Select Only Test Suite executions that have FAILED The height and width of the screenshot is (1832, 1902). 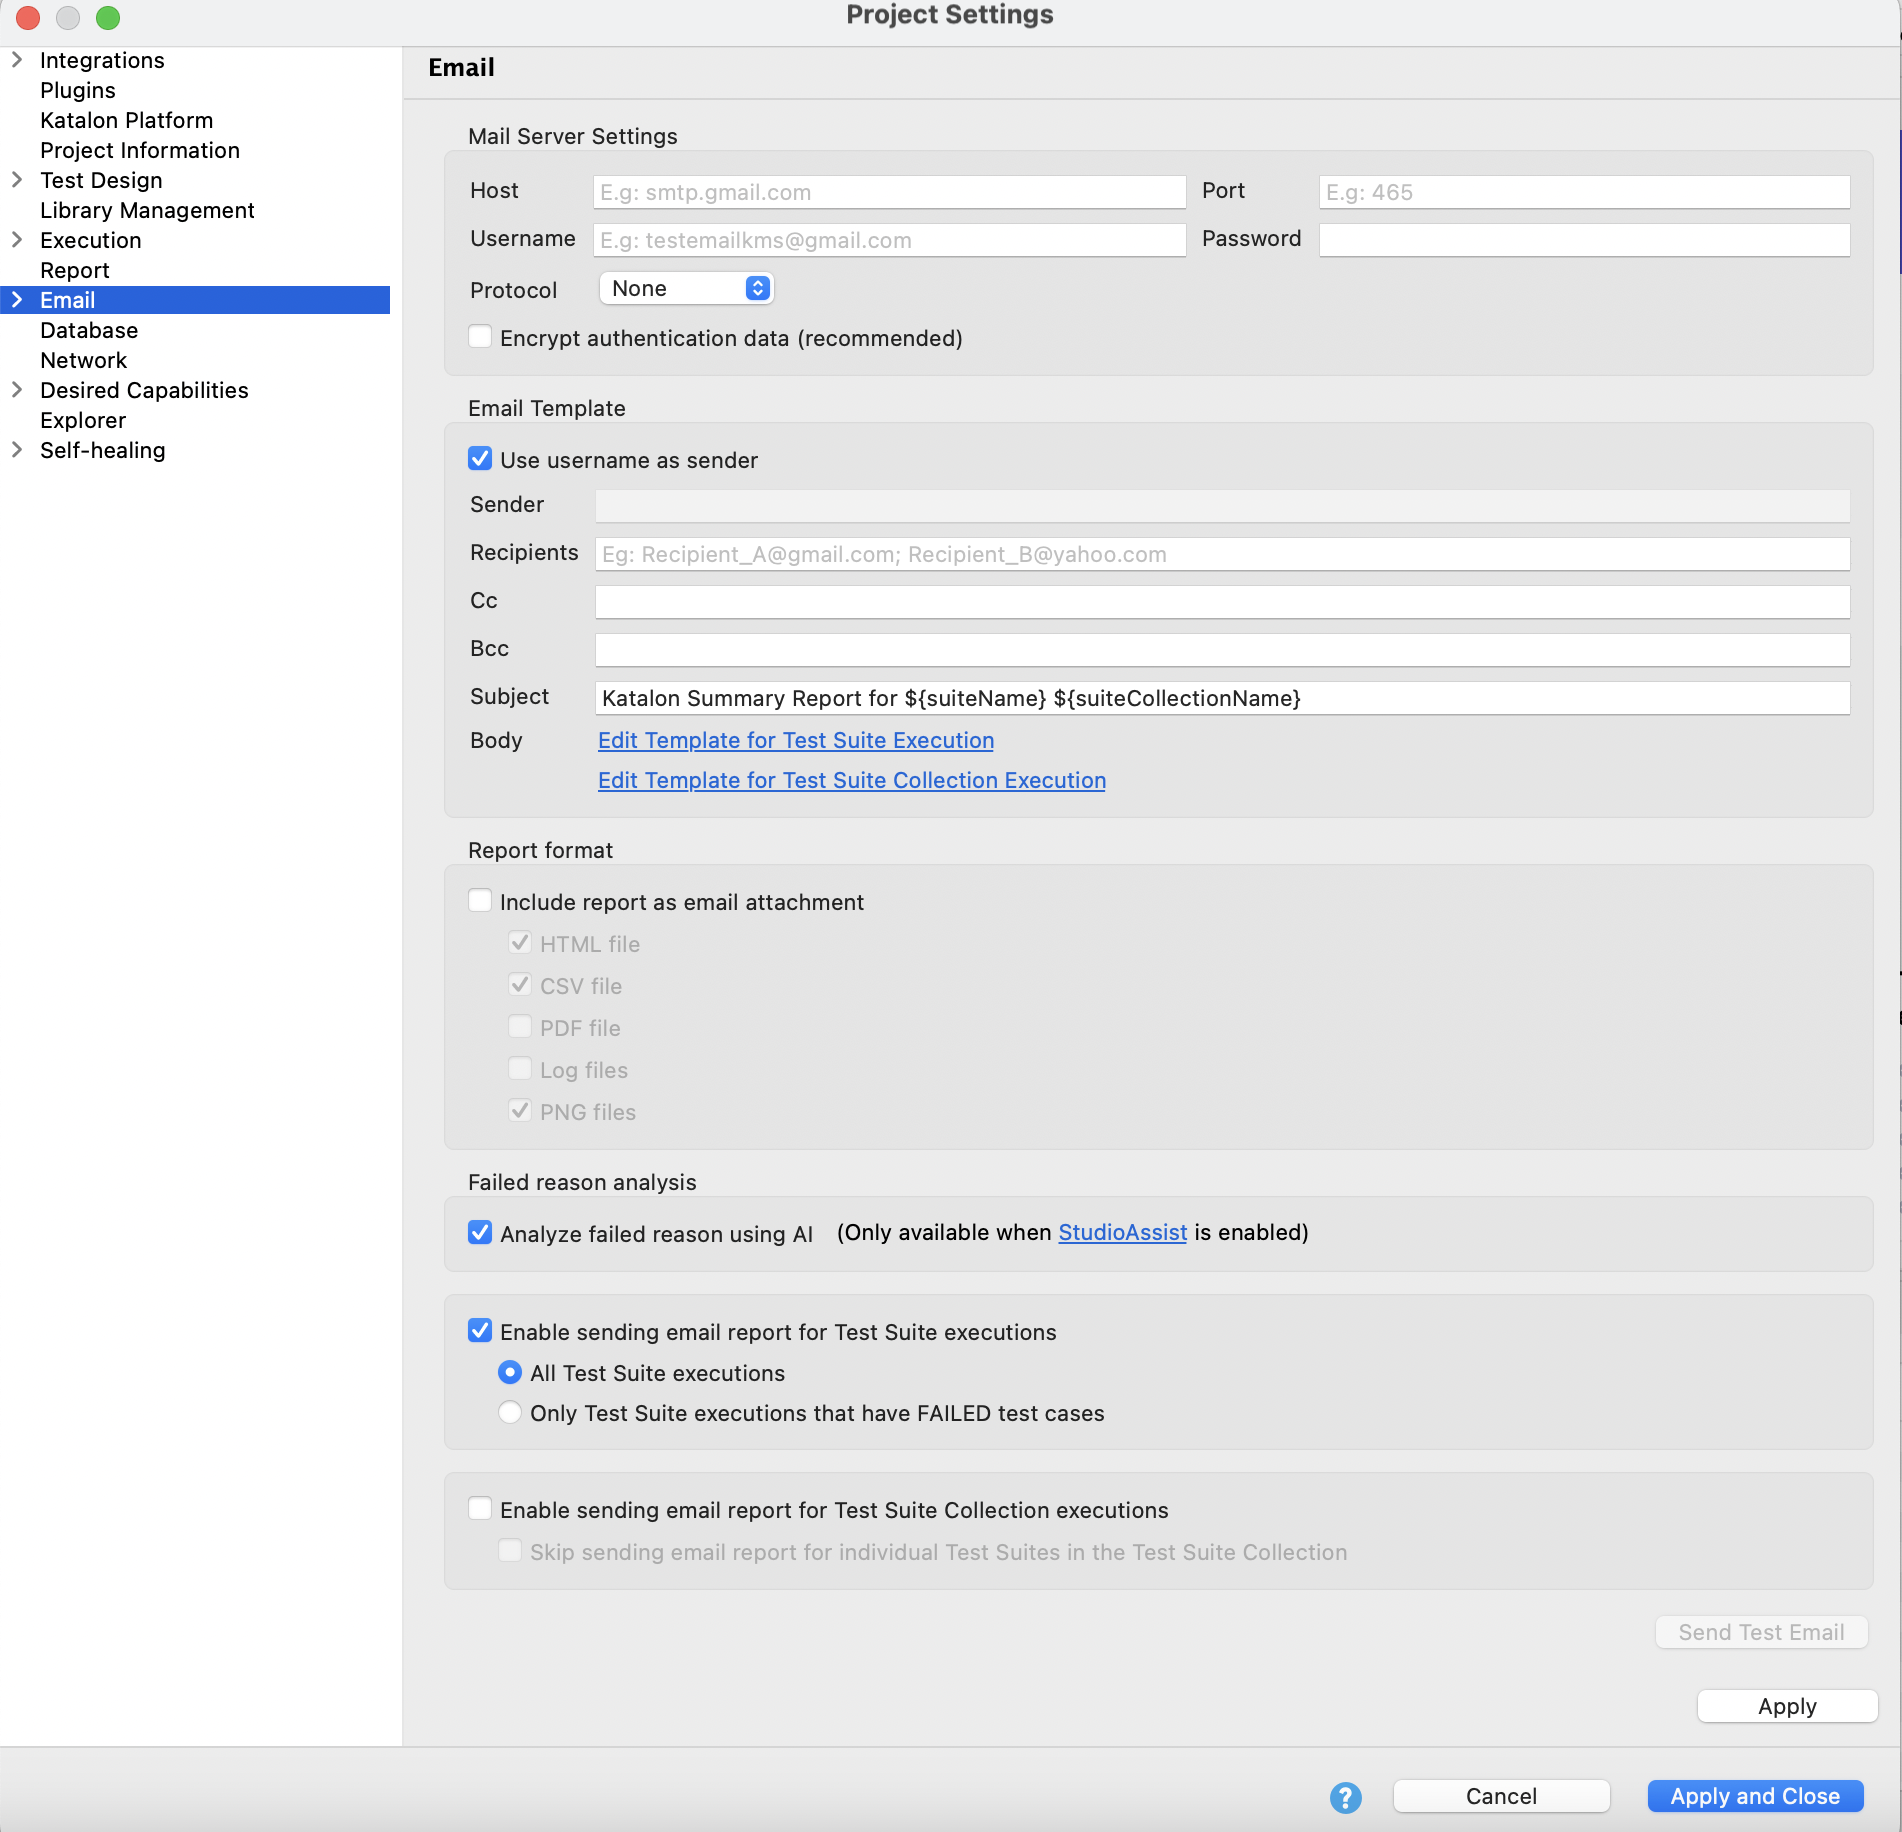tap(510, 1412)
